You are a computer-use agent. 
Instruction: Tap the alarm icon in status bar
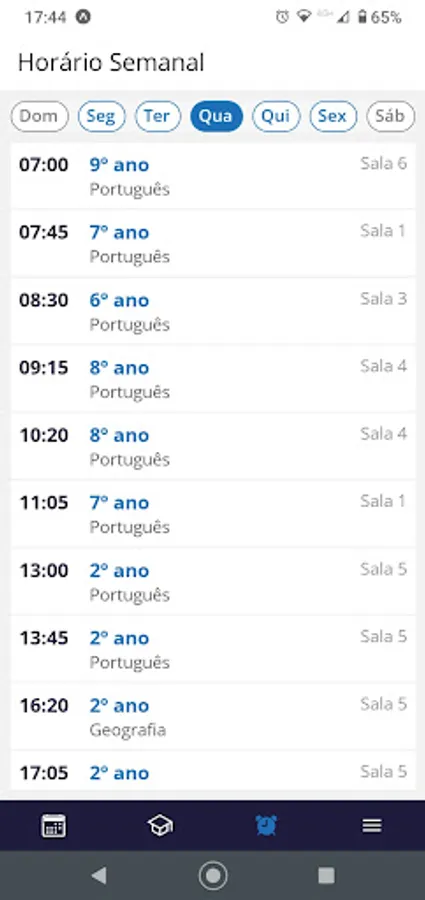(282, 17)
